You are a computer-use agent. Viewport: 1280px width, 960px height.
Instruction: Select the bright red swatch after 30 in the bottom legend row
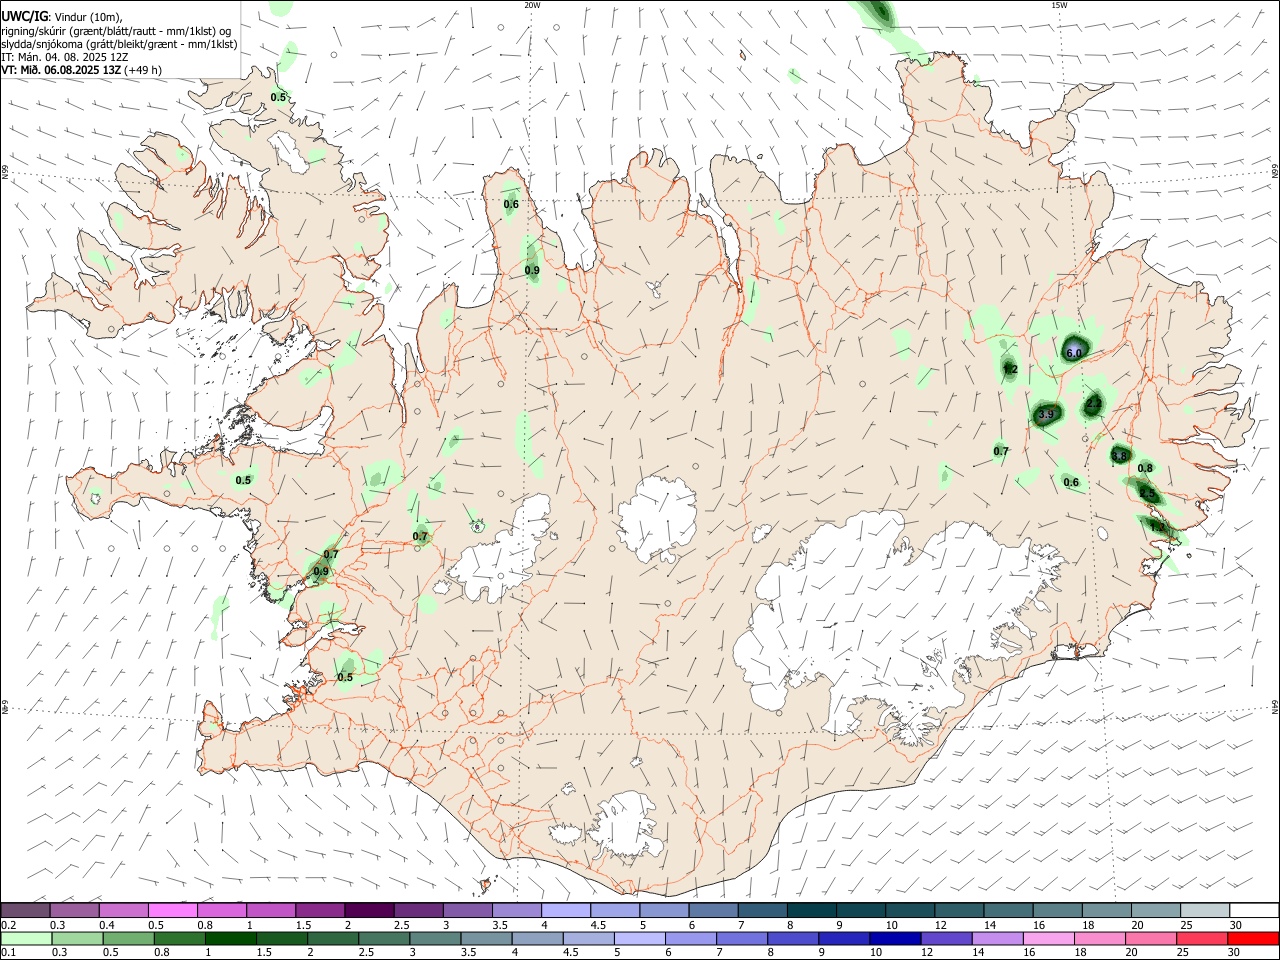[1254, 939]
